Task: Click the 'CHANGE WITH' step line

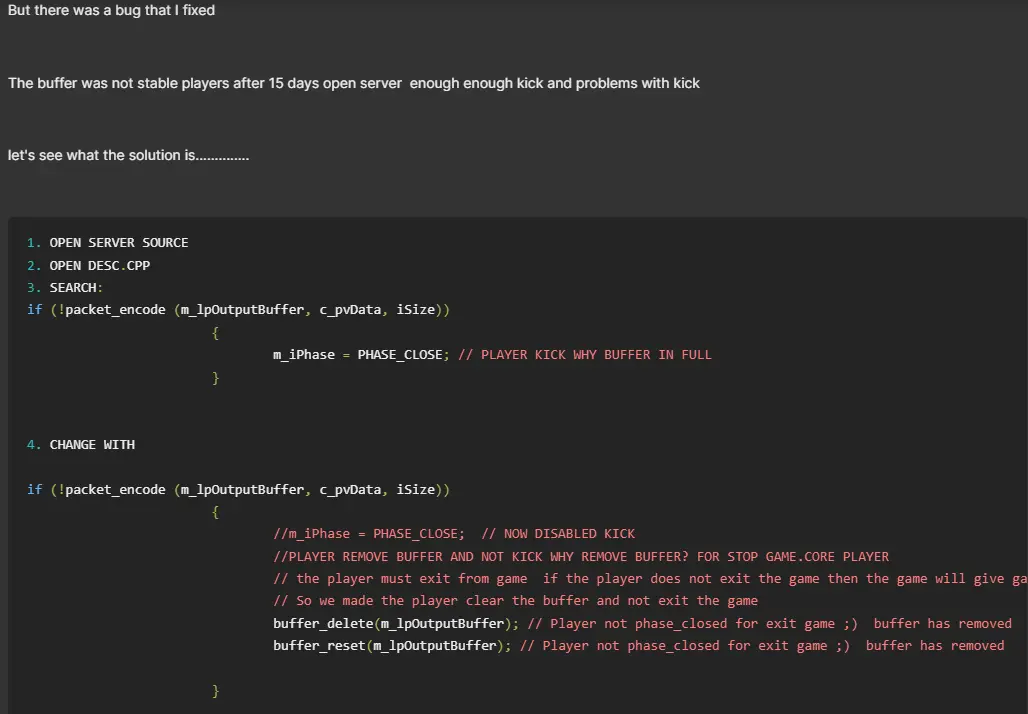Action: pos(92,444)
